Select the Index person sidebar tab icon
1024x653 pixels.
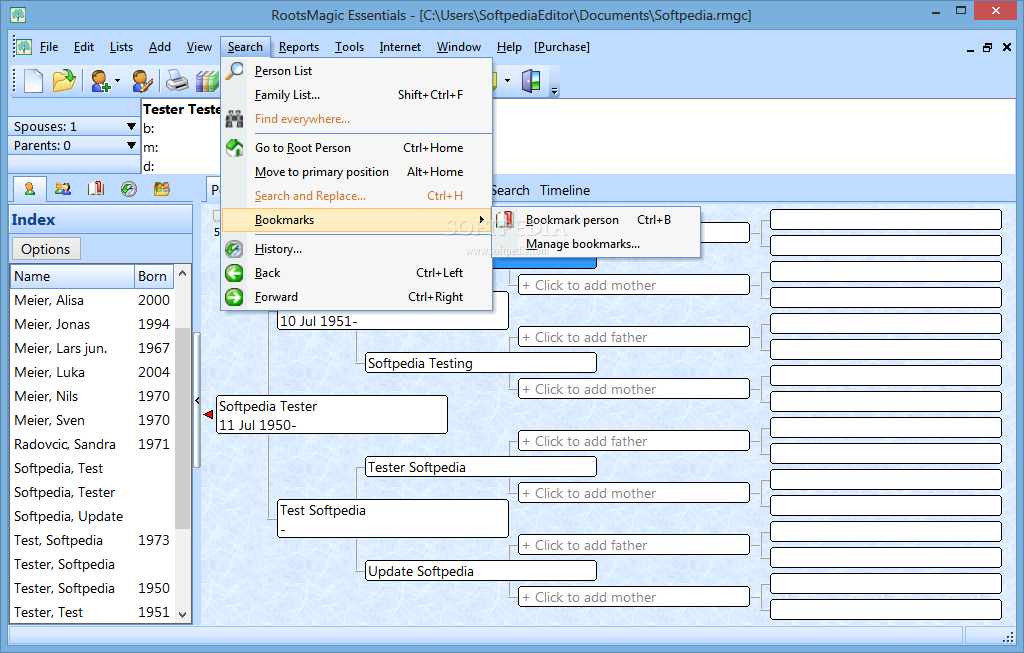click(29, 189)
